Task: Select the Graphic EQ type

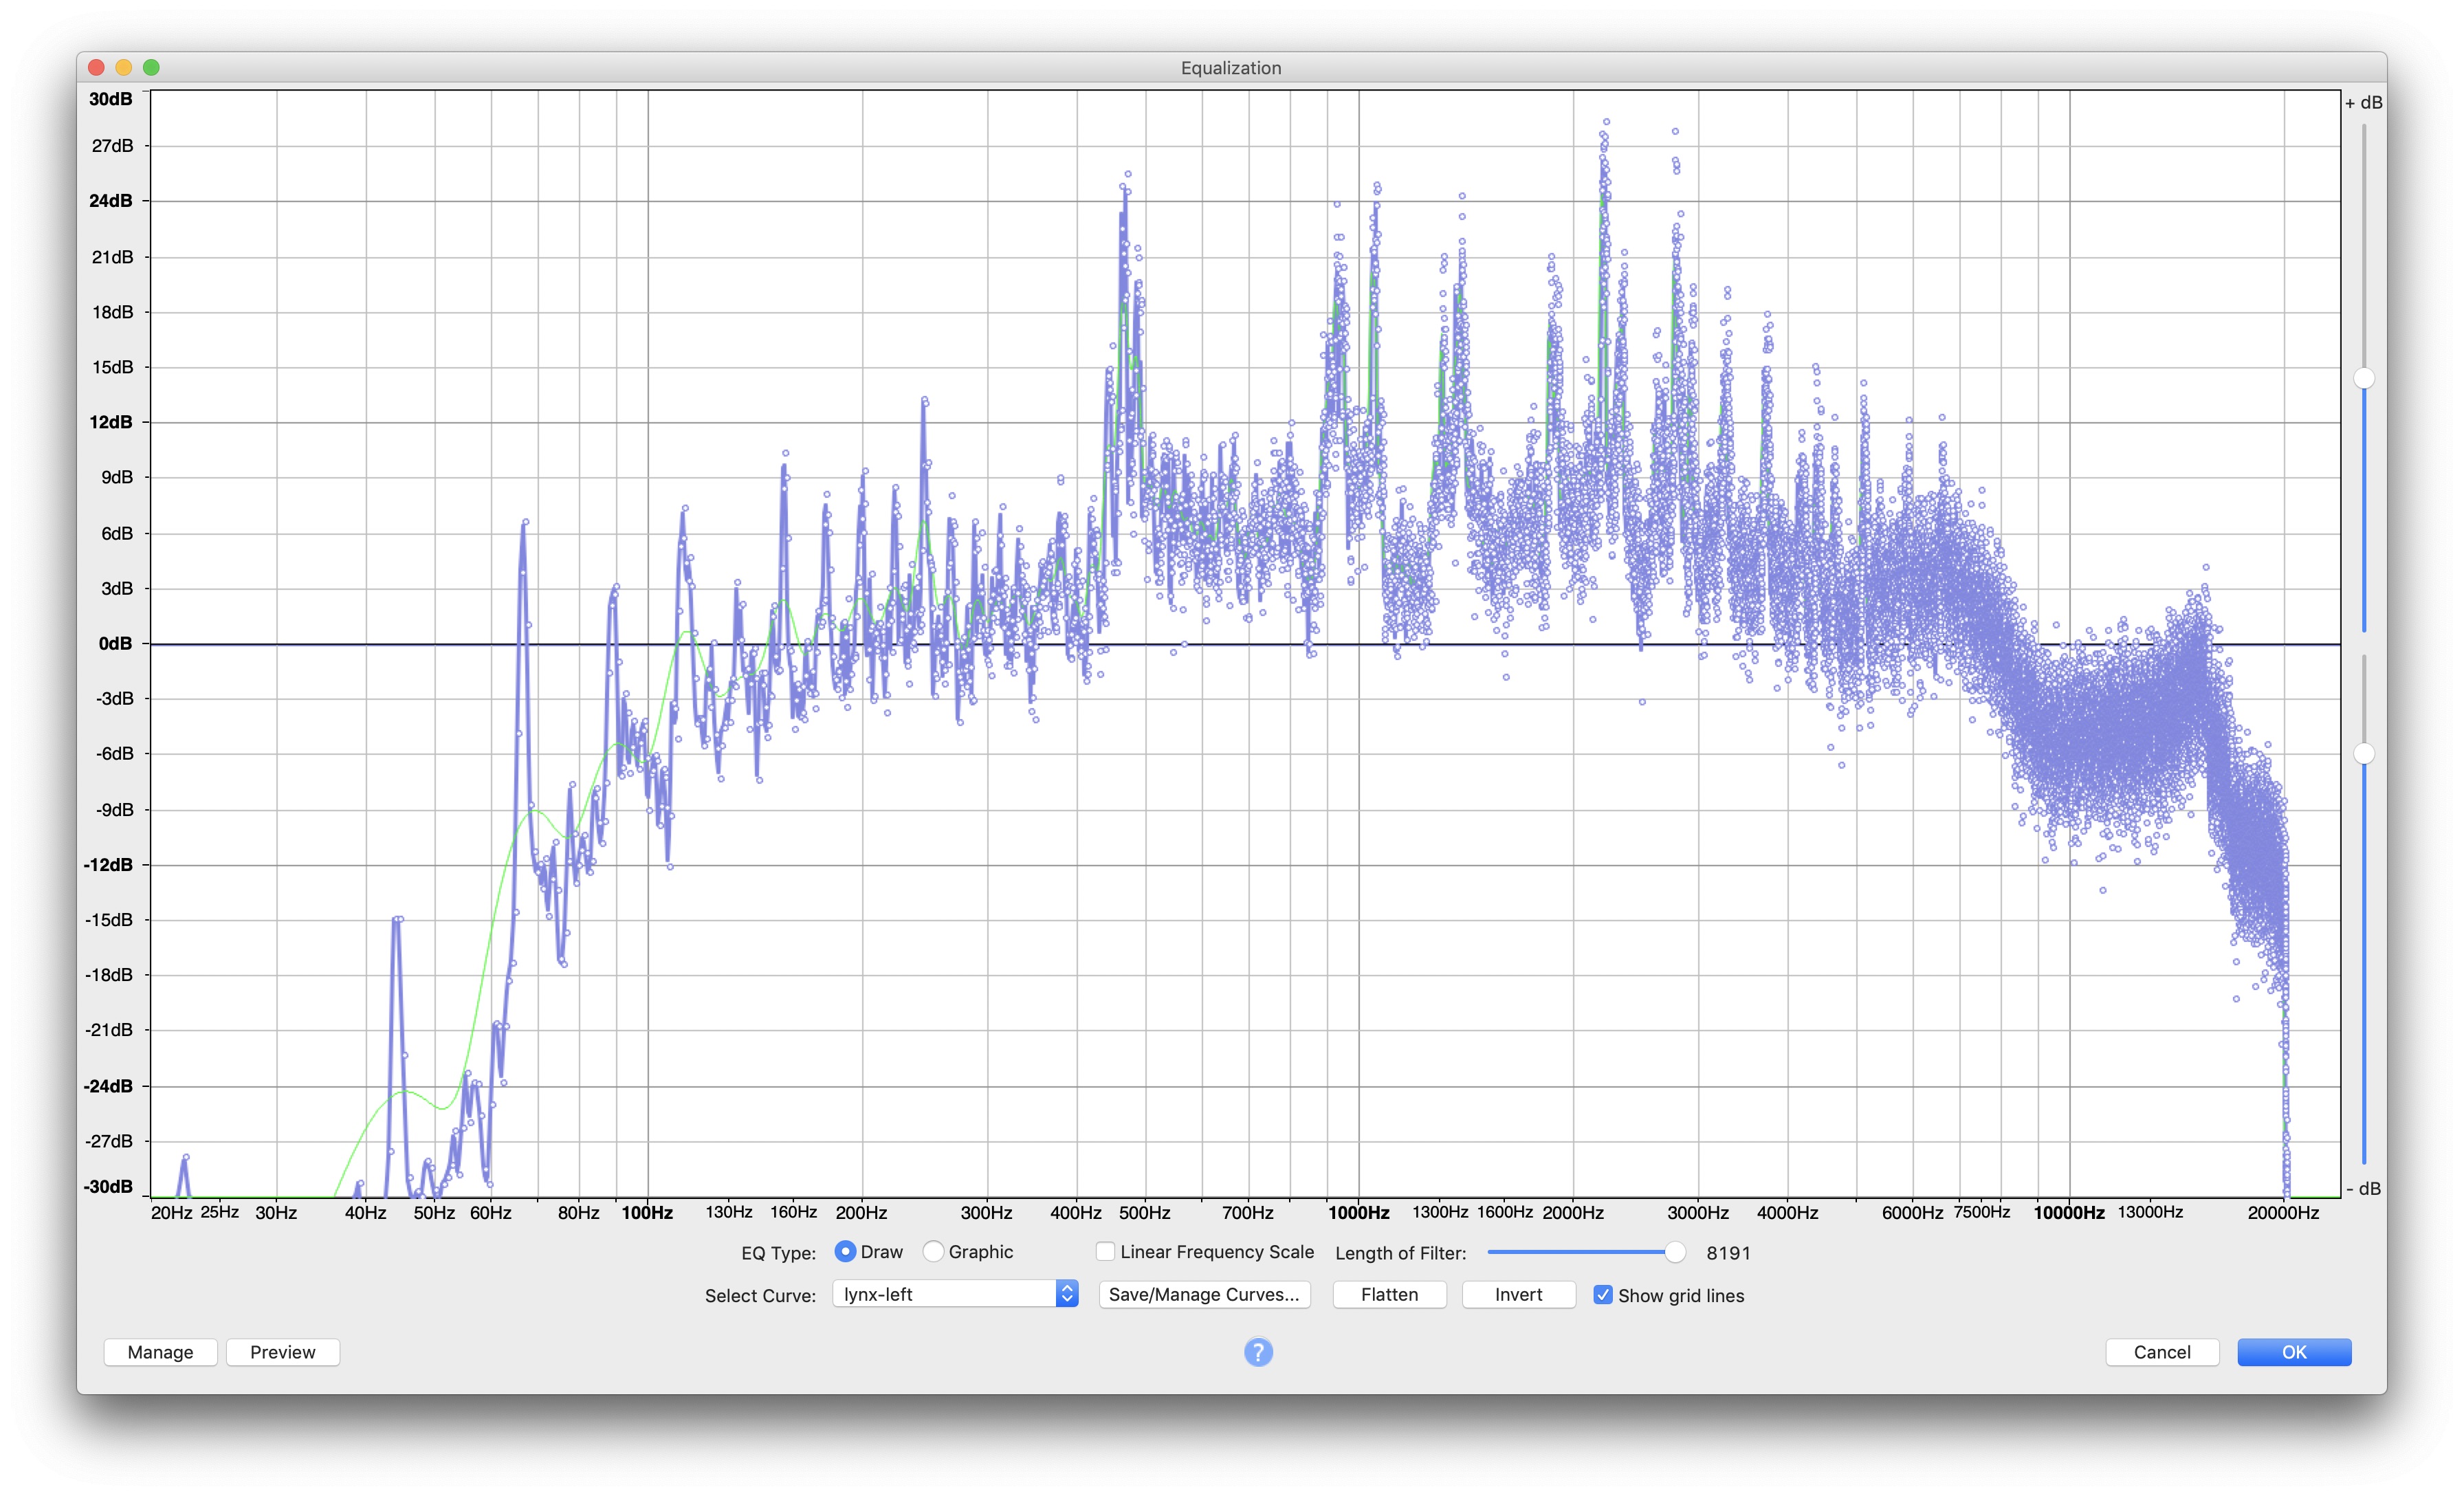Action: [933, 1251]
